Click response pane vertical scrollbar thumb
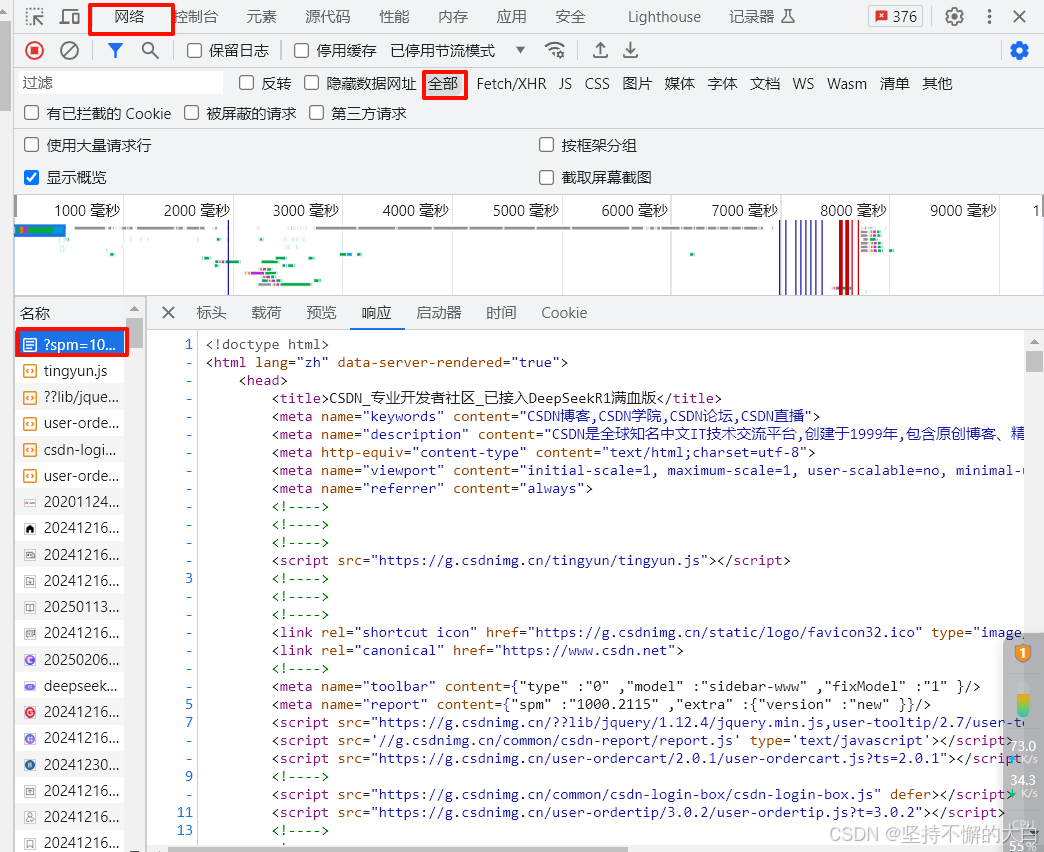 [x=1034, y=361]
